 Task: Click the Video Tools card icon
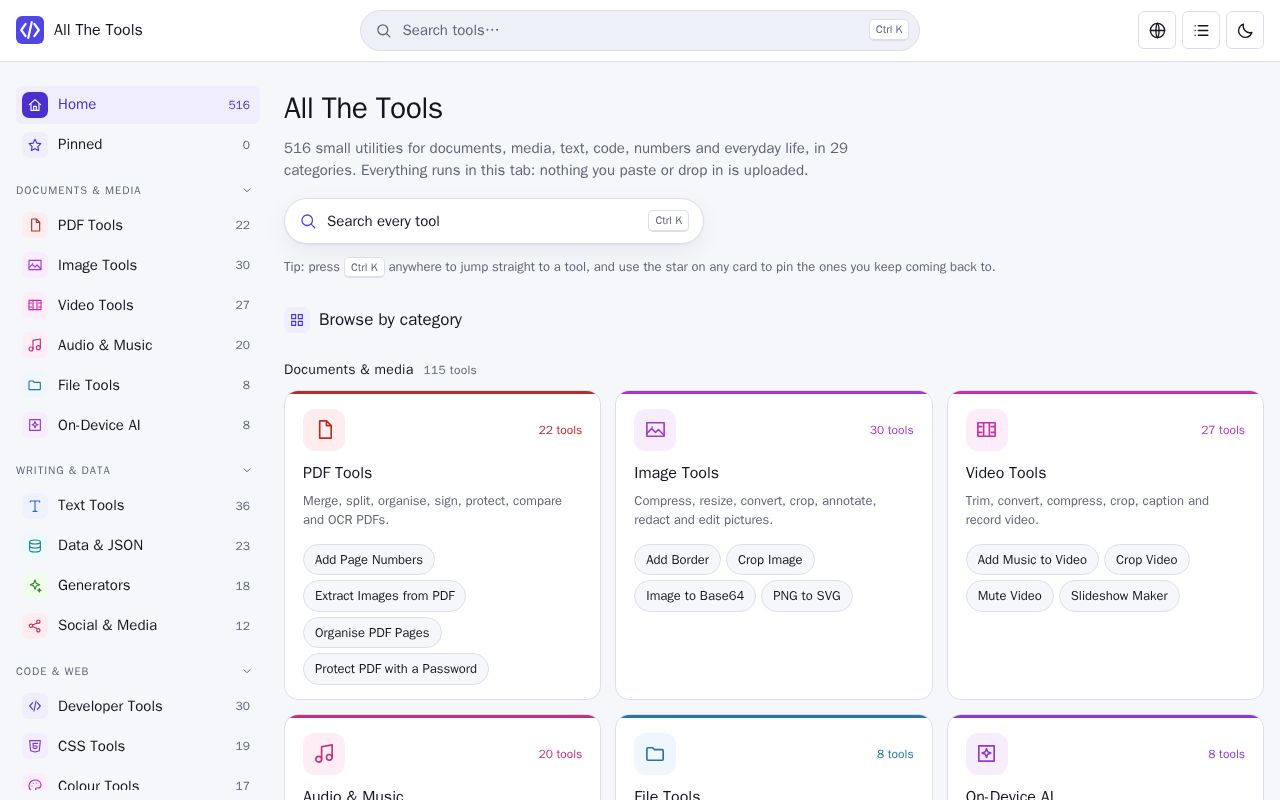pyautogui.click(x=987, y=430)
